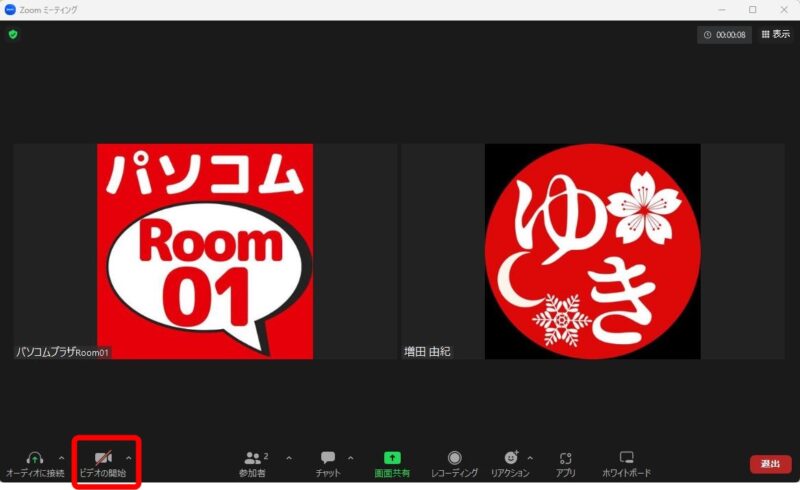
Task: Show encryption info via green shield icon
Action: (13, 34)
